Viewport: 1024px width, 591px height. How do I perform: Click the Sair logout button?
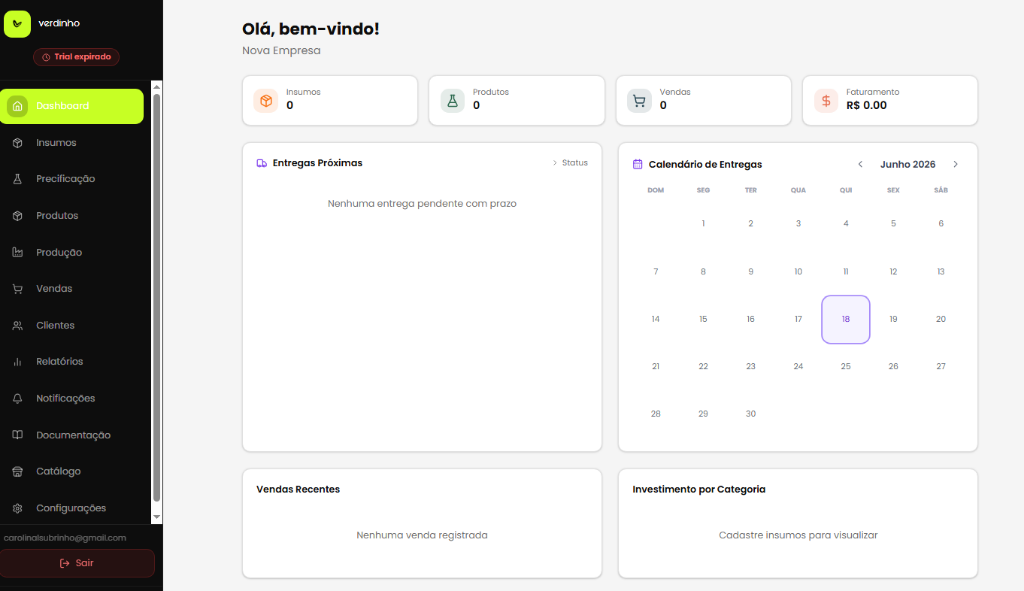[77, 563]
